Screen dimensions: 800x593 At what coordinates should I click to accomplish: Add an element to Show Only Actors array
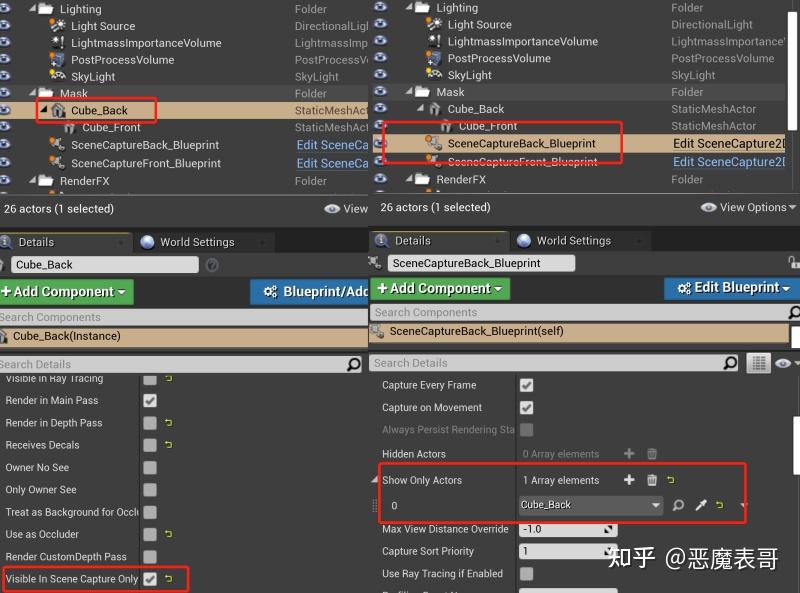(628, 479)
